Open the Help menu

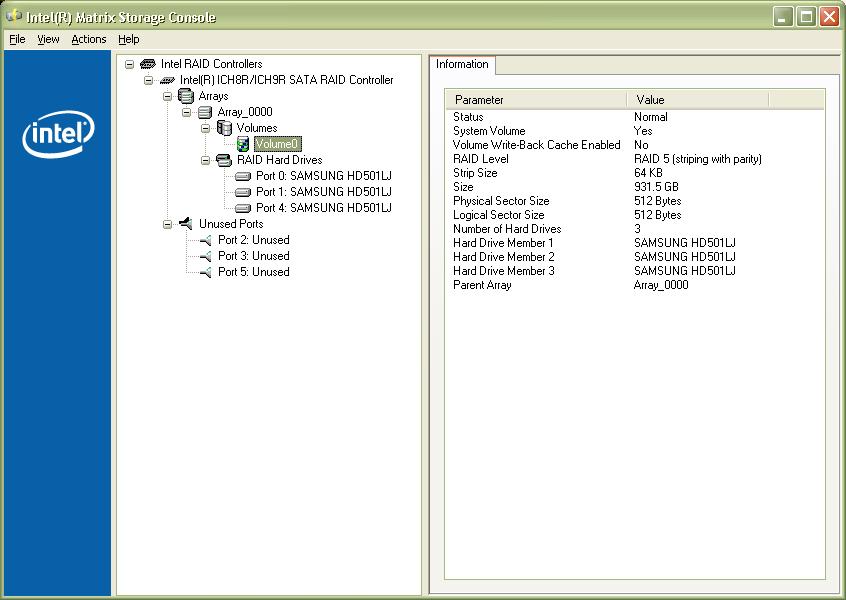[128, 39]
